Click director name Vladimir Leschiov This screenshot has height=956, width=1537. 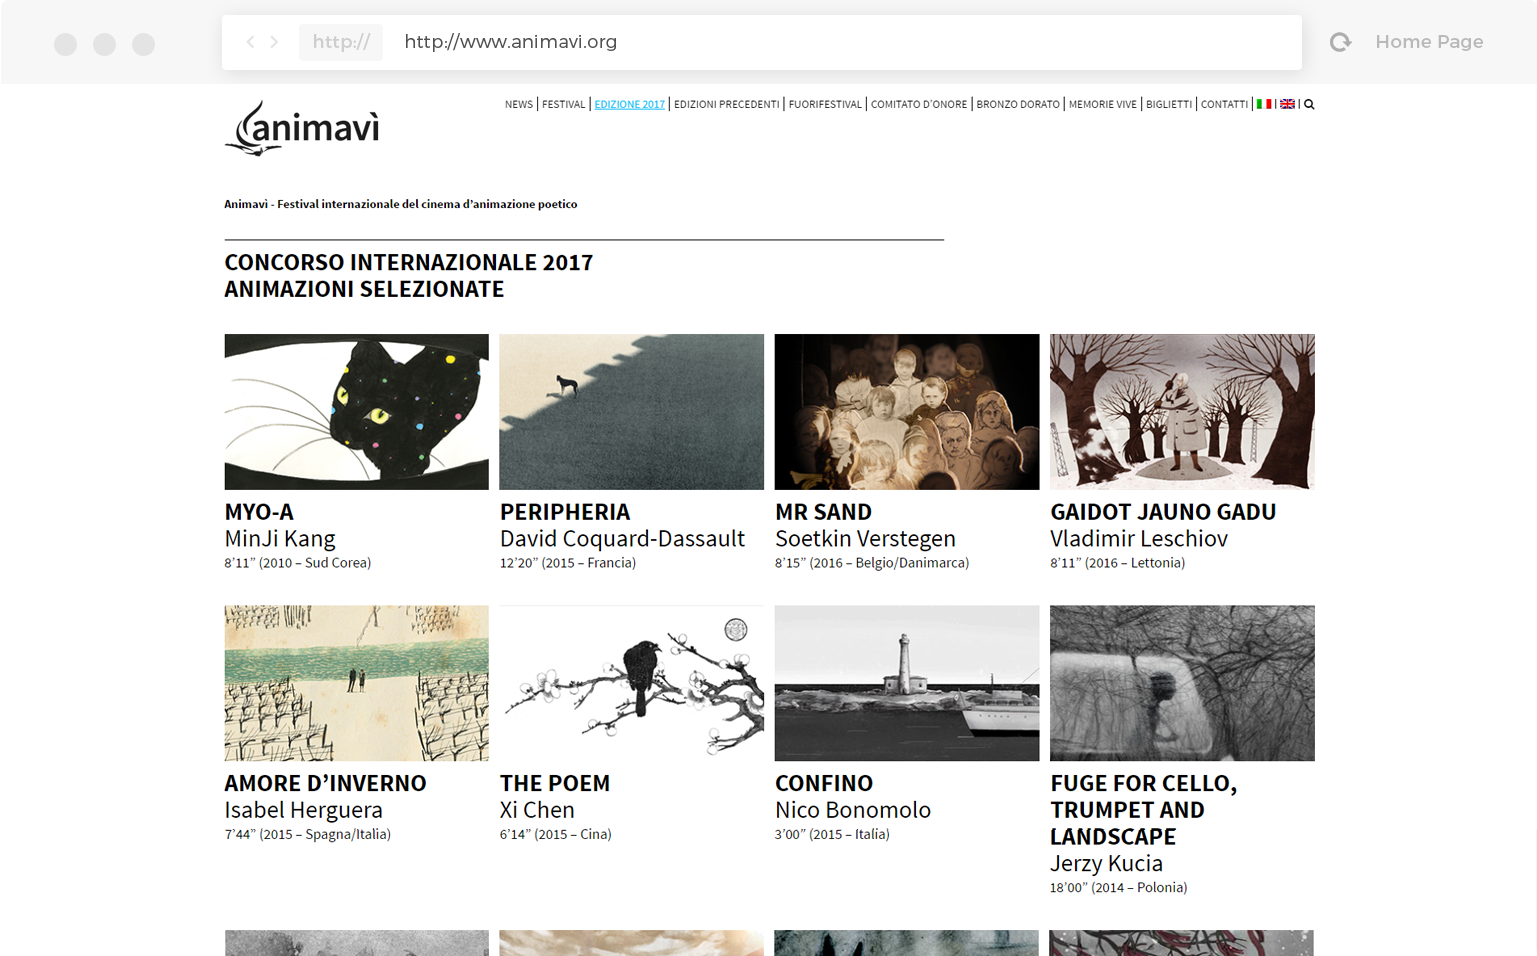pos(1139,539)
